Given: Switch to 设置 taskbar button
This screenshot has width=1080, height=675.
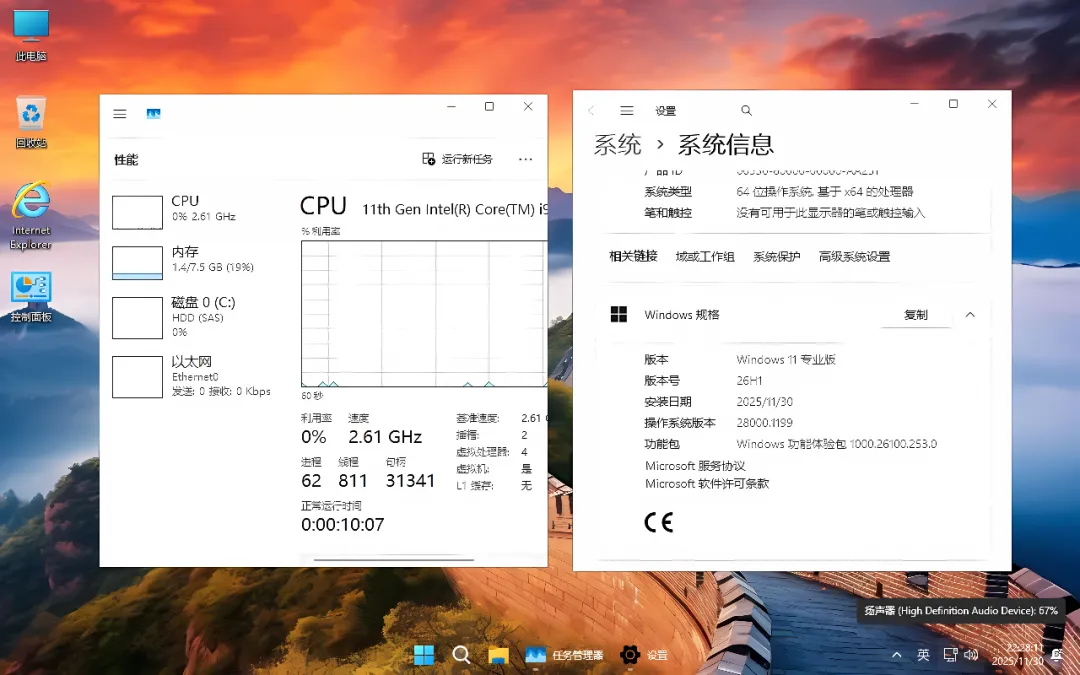Looking at the screenshot, I should pyautogui.click(x=644, y=654).
